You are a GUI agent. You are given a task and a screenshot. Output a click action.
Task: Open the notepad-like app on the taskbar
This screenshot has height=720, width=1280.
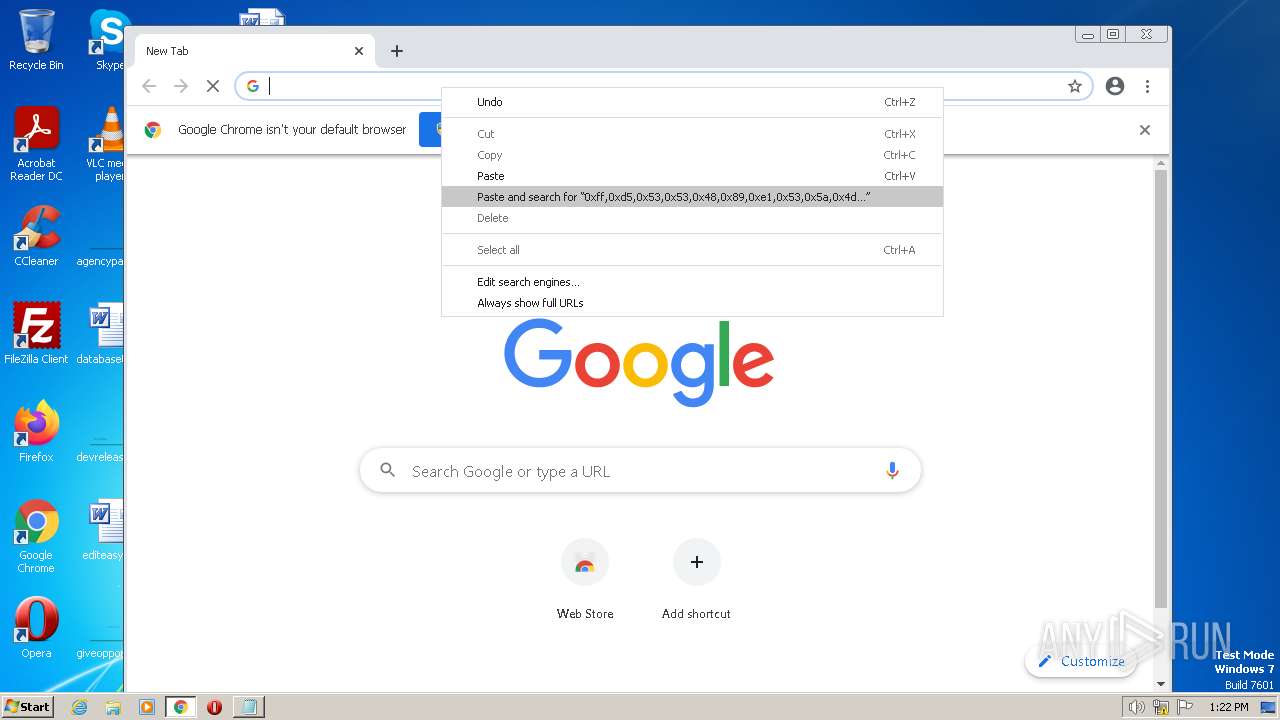[248, 707]
